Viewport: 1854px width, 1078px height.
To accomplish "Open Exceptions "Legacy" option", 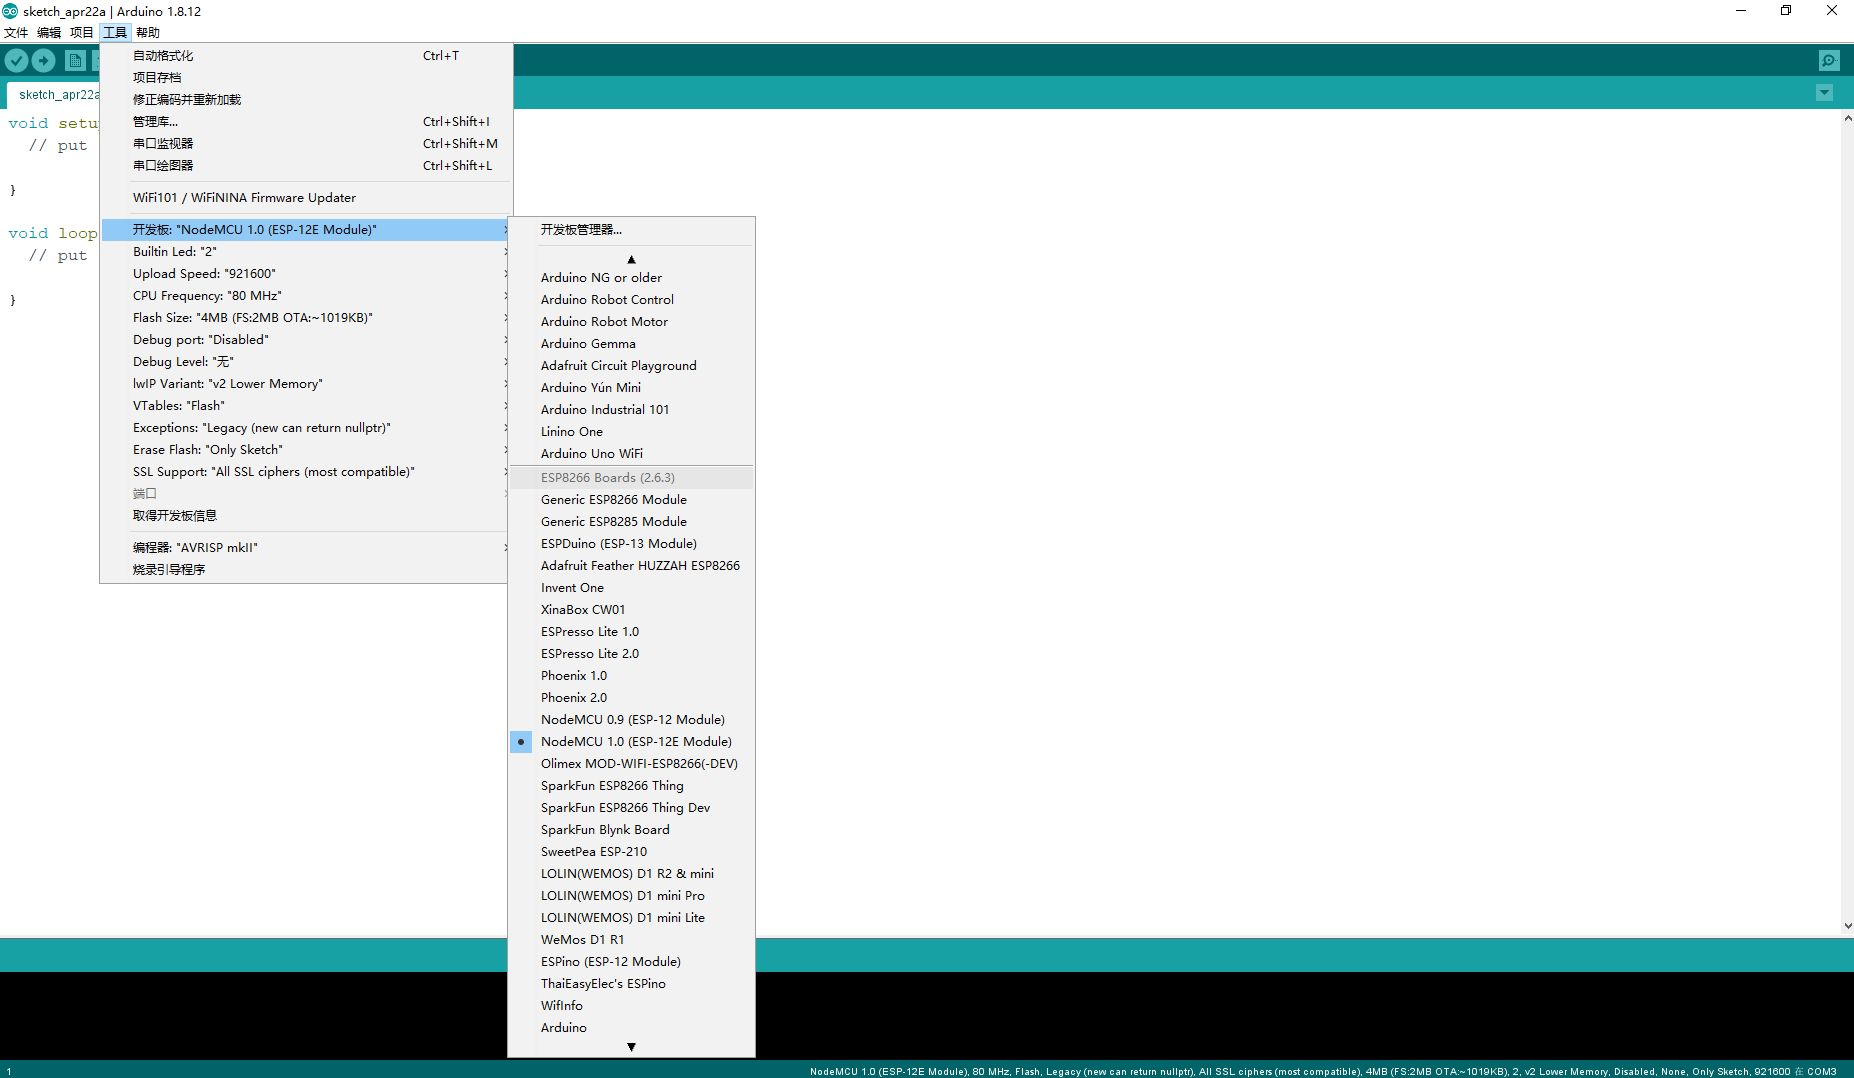I will pyautogui.click(x=307, y=428).
